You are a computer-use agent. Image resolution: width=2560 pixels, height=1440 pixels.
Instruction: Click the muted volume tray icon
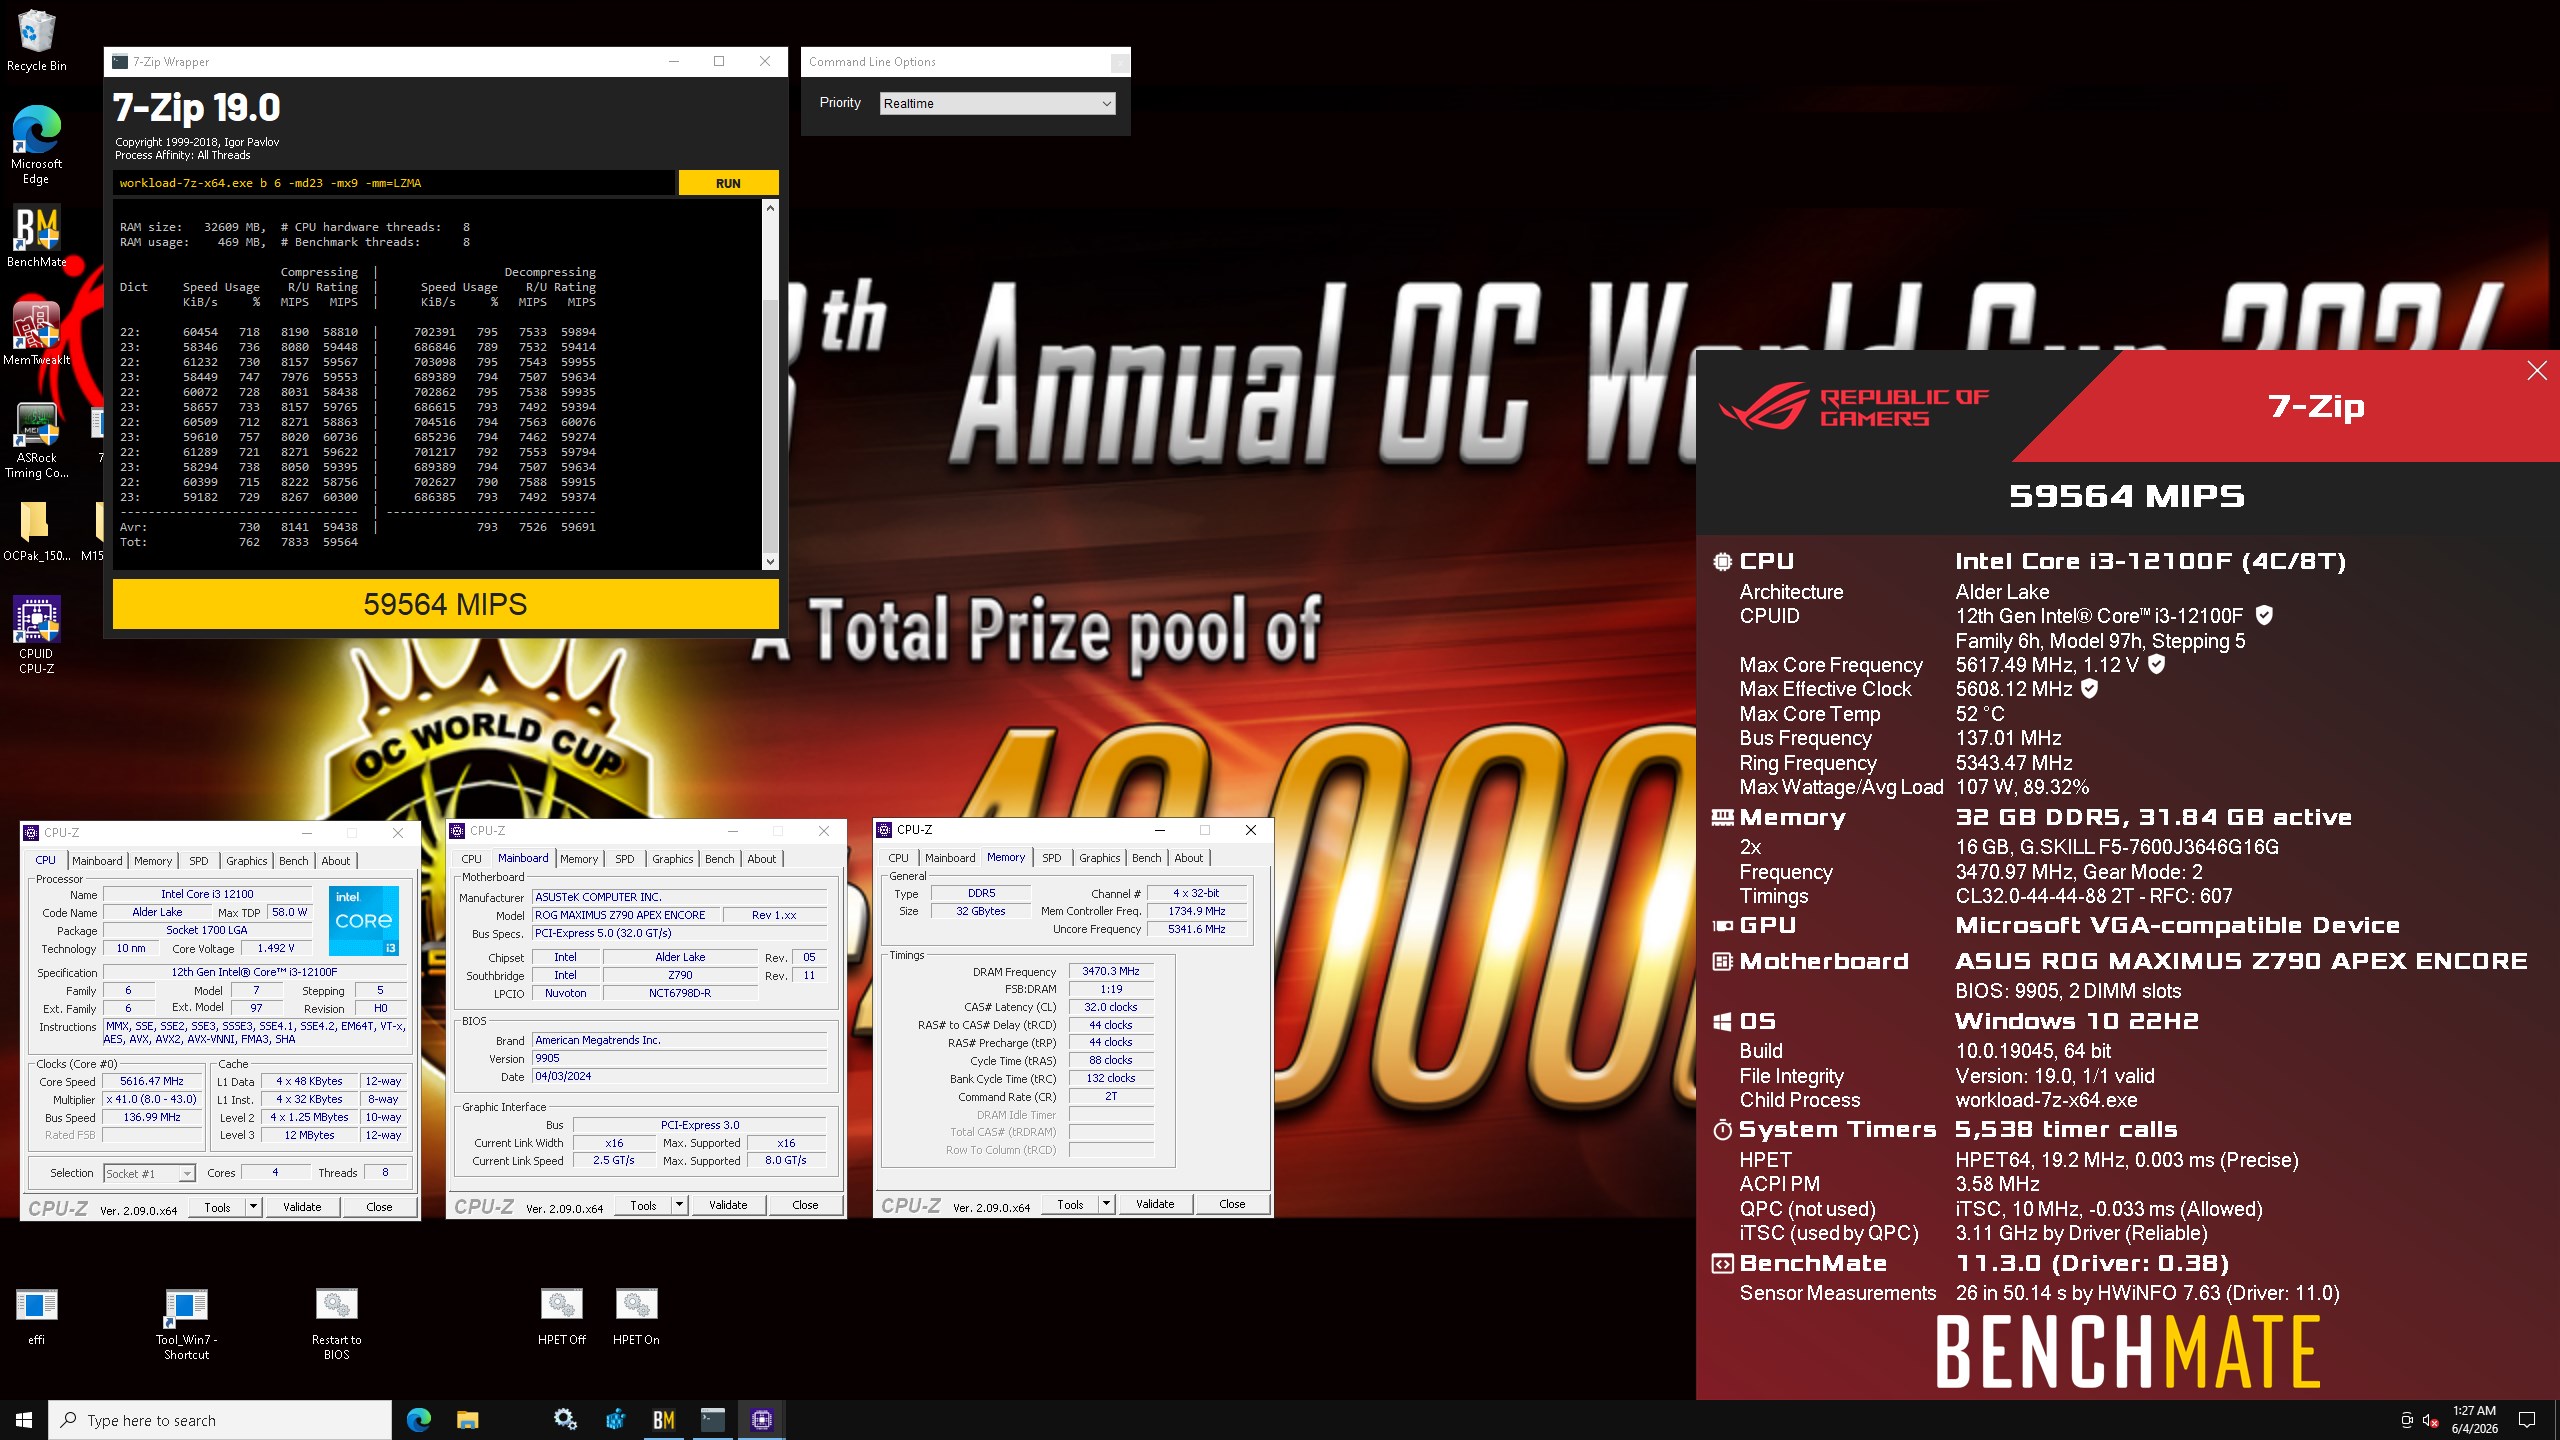tap(2430, 1420)
